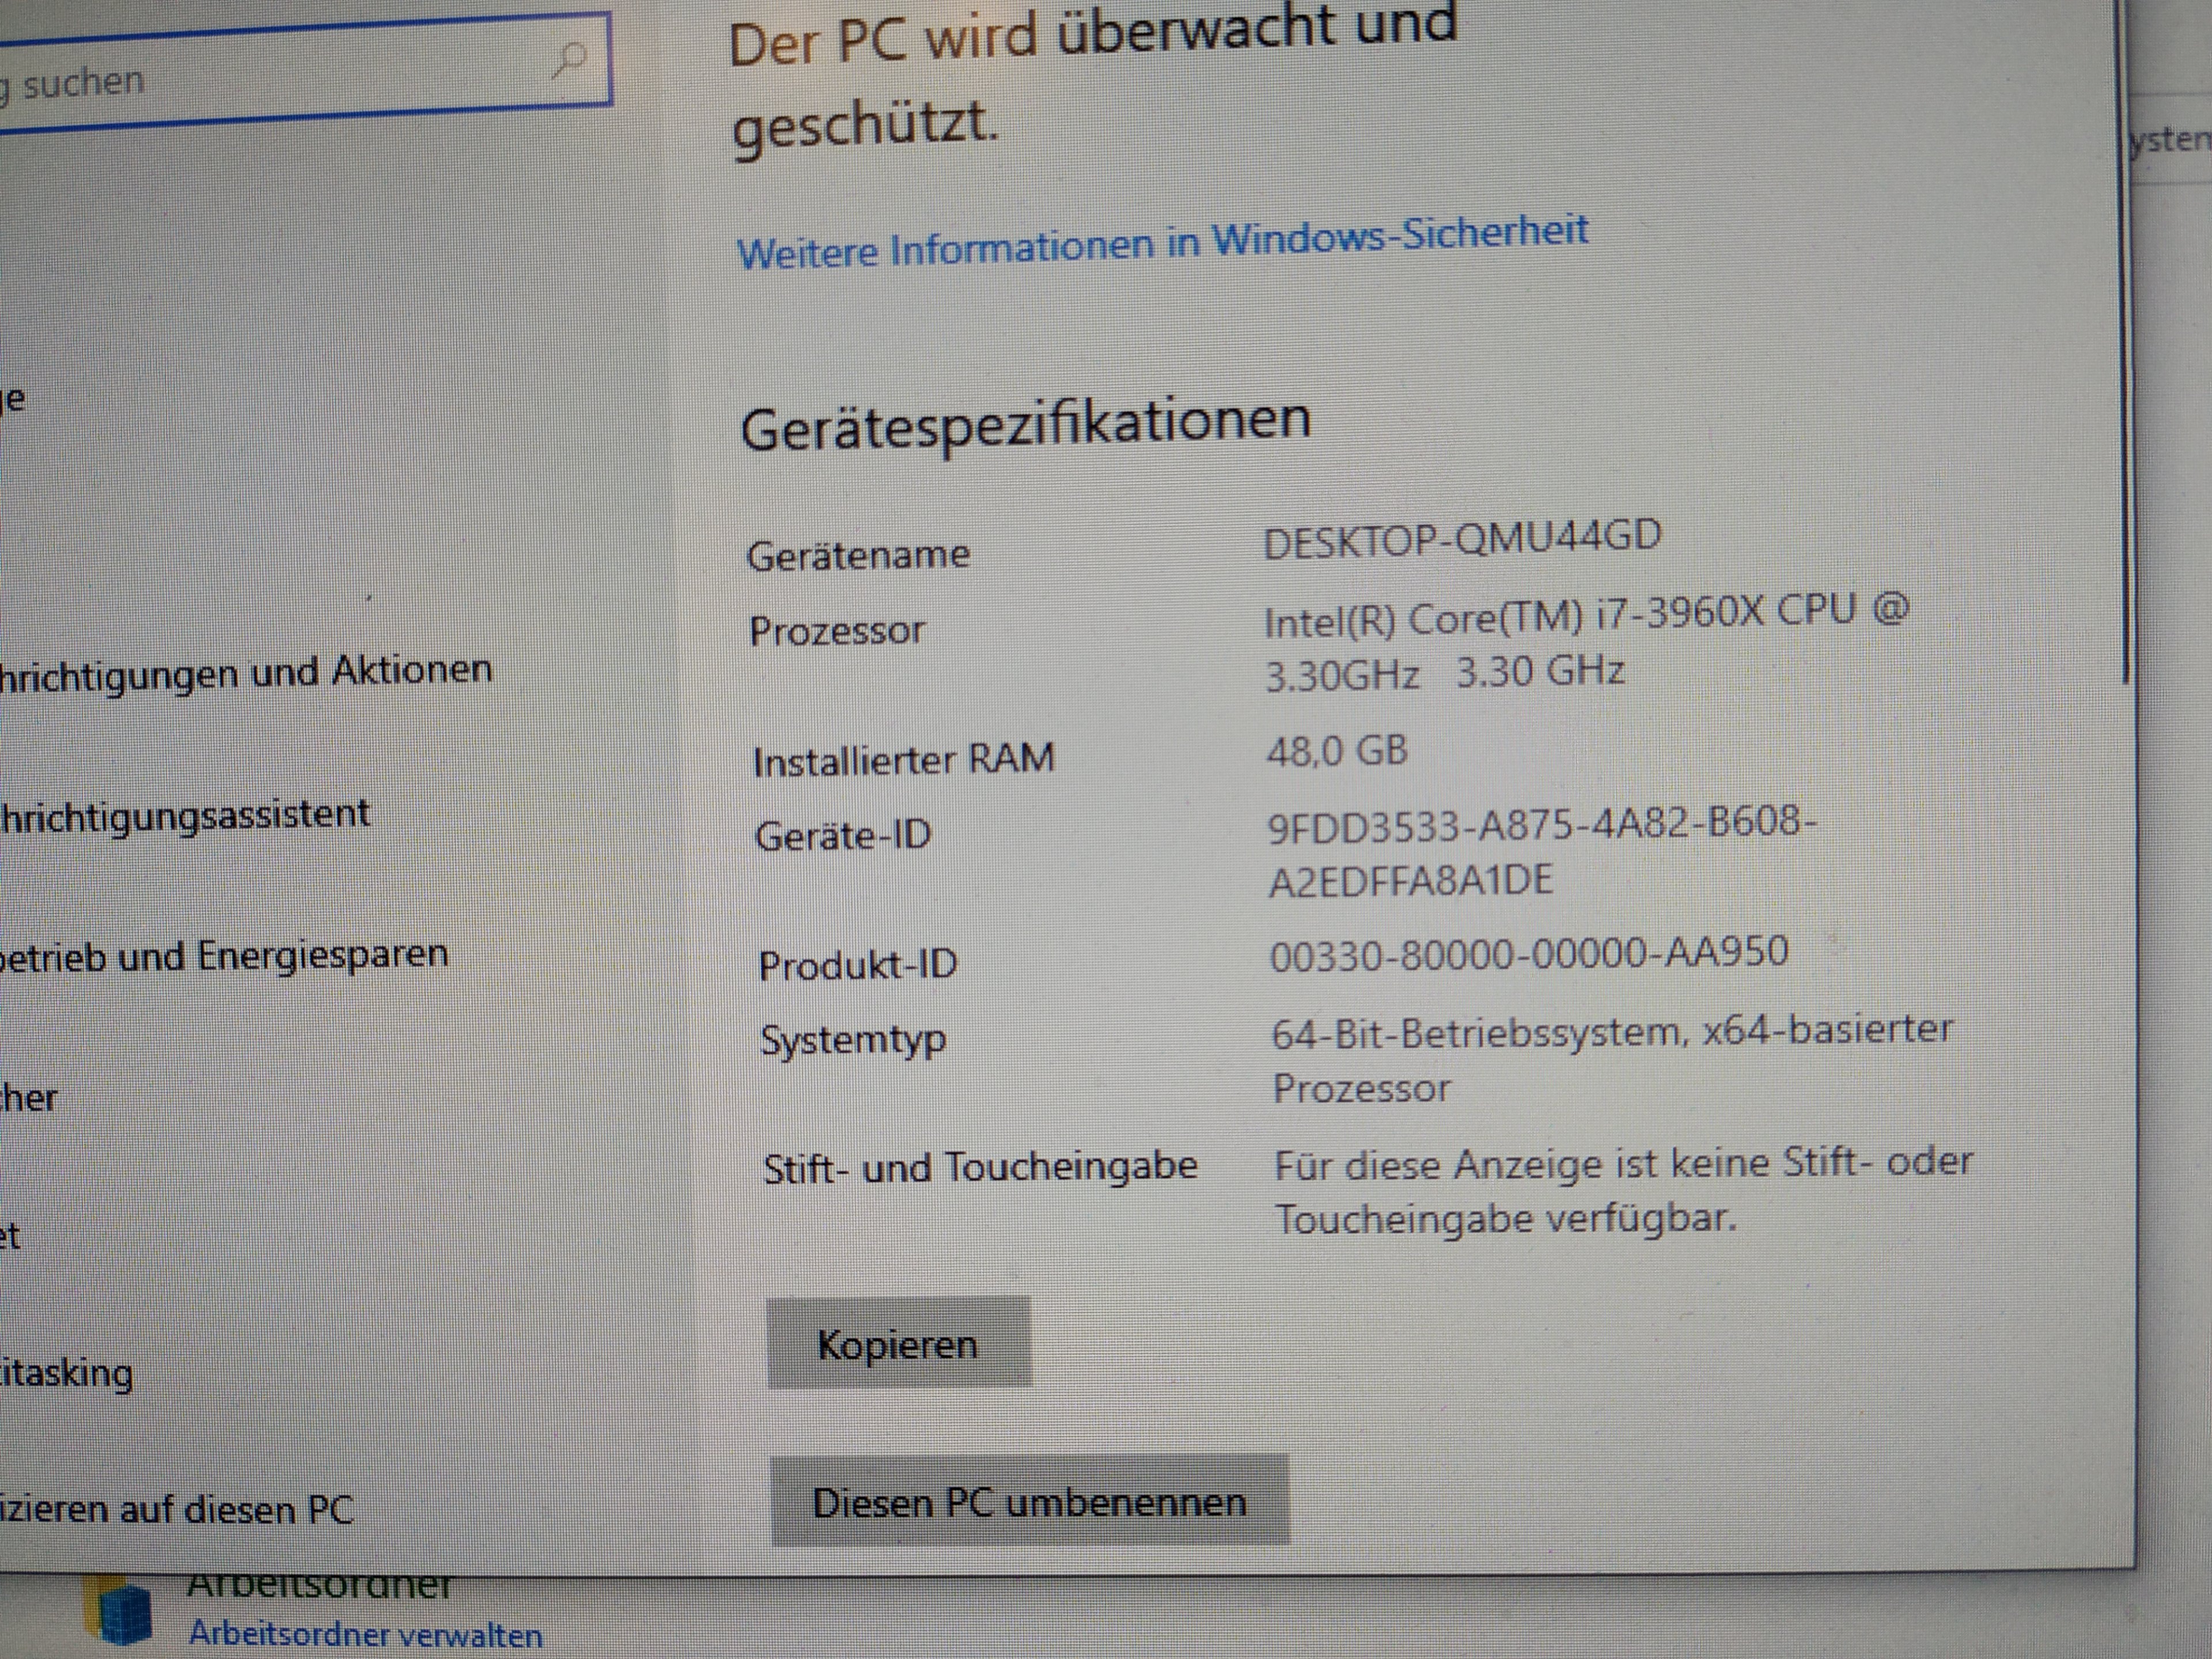
Task: Click the magnifier icon in search box
Action: coord(570,60)
